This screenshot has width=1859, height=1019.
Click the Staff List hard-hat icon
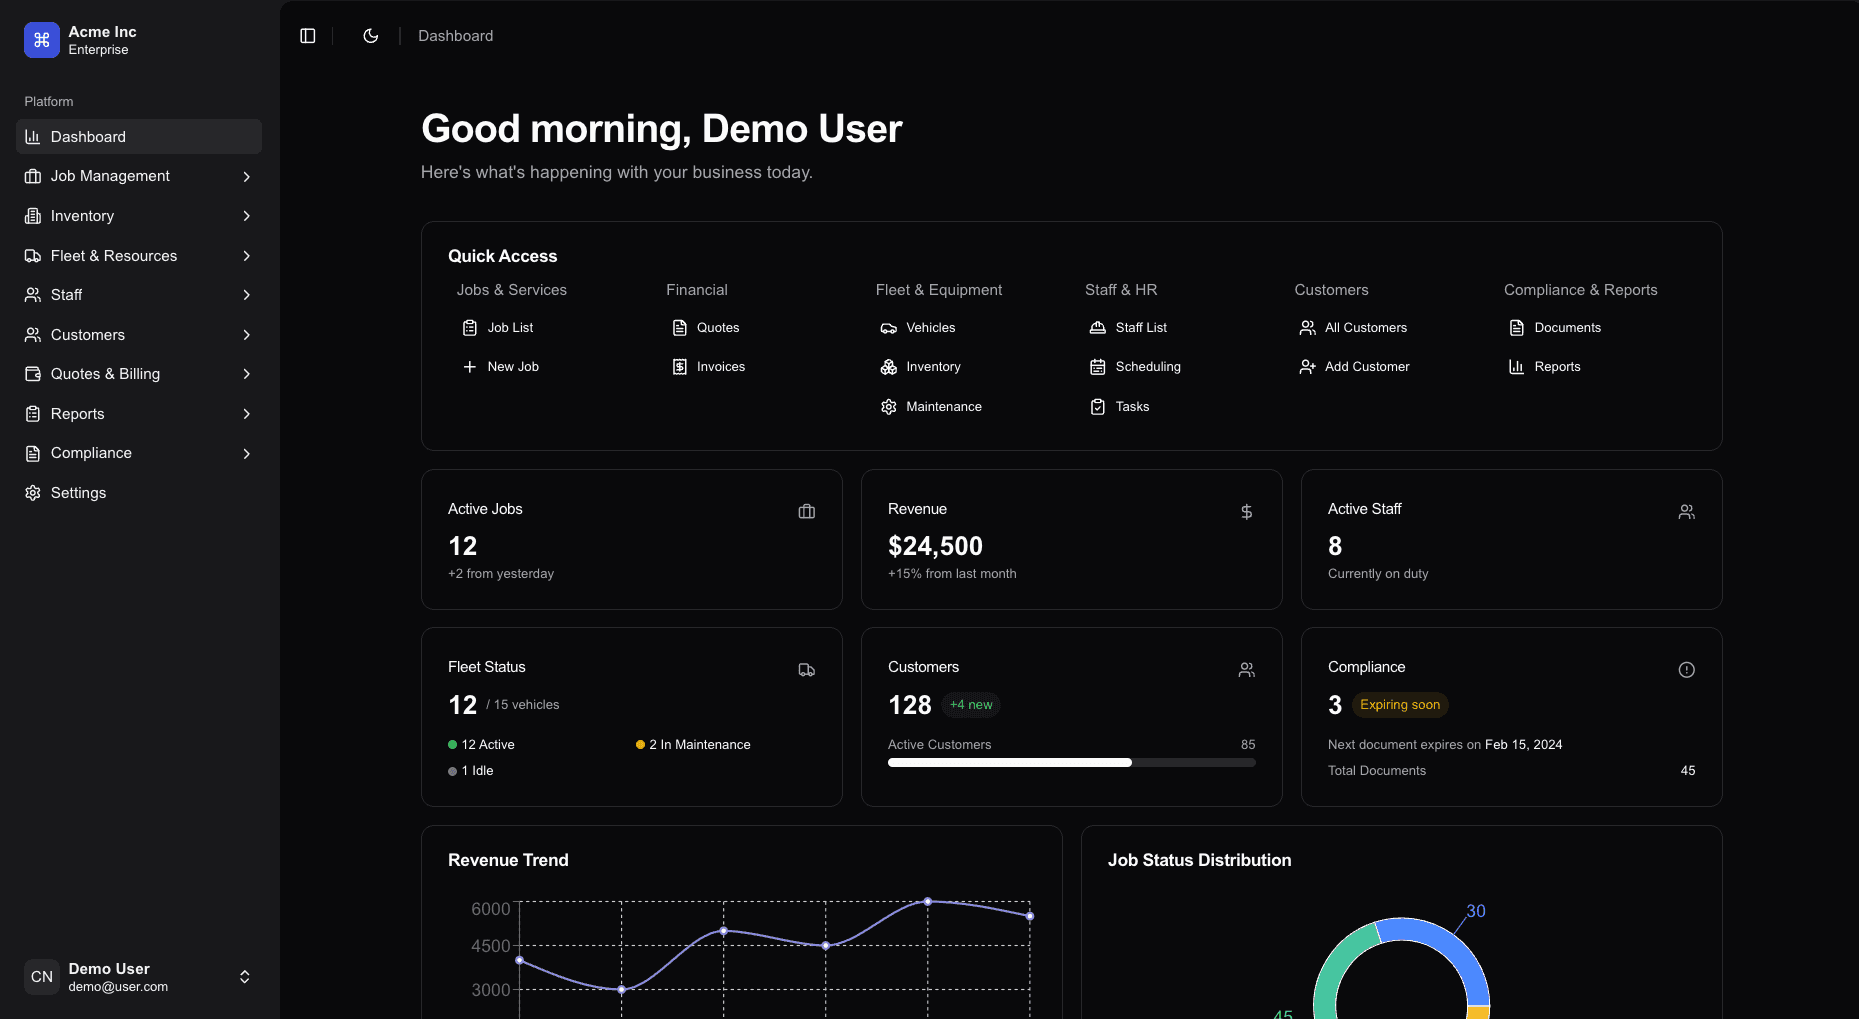click(1098, 328)
